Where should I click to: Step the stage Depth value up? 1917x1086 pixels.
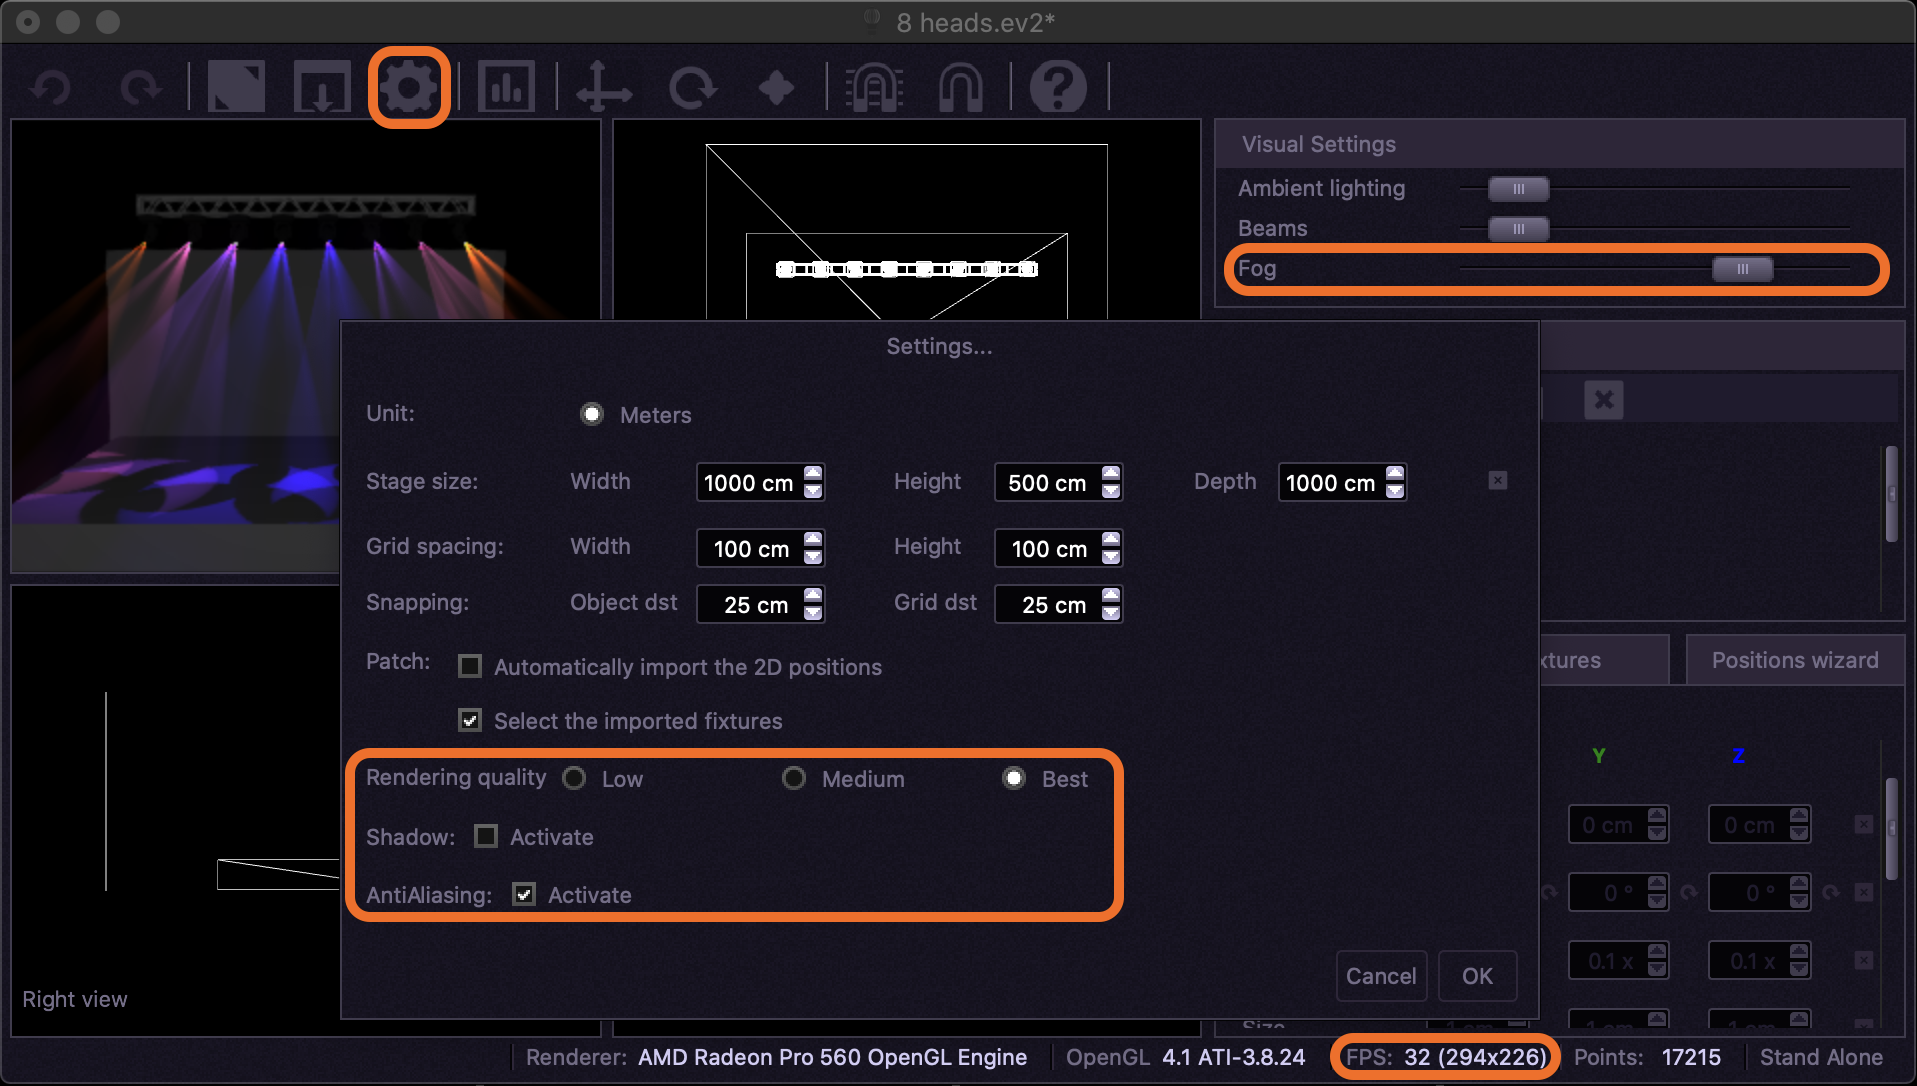pyautogui.click(x=1395, y=473)
